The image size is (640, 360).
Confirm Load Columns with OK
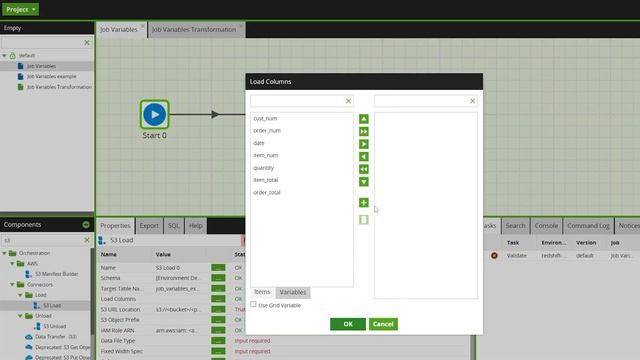pos(348,324)
